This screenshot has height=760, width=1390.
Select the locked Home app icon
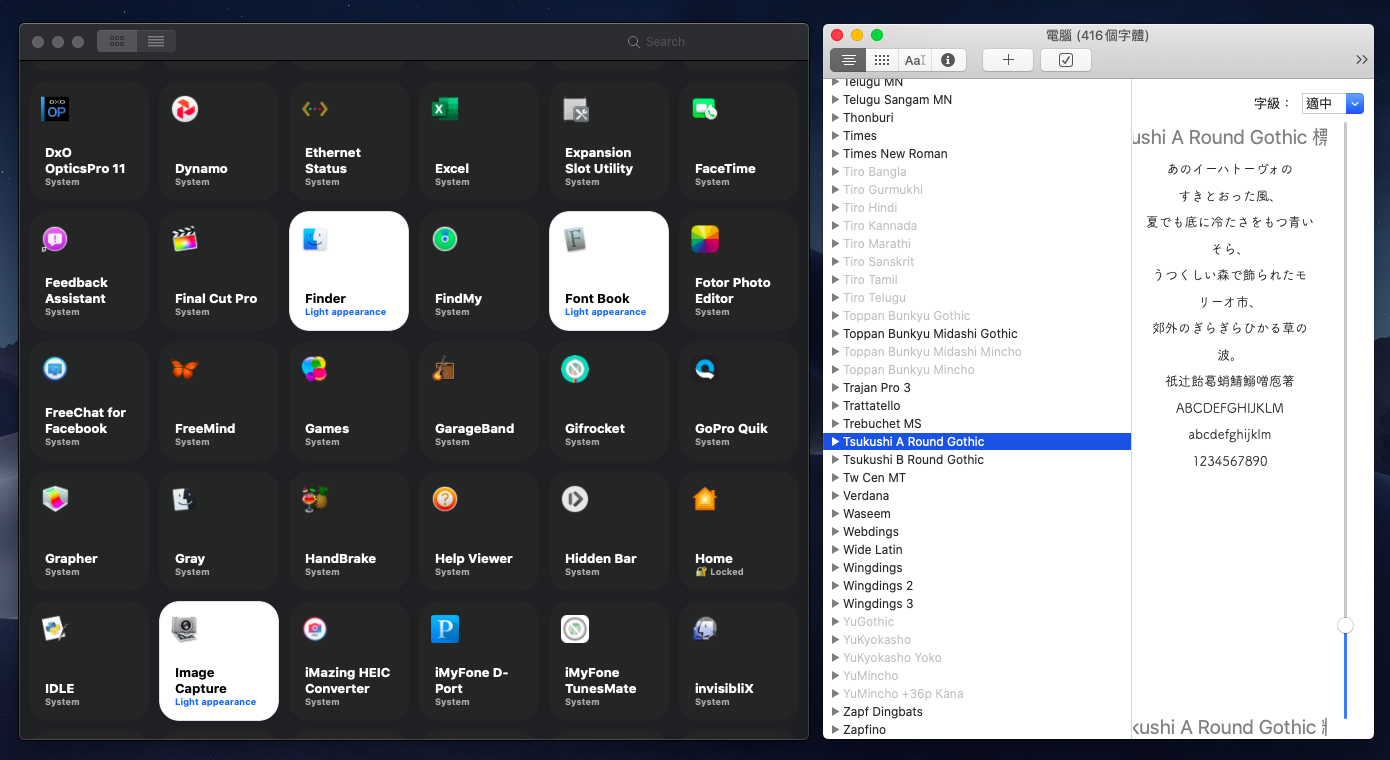point(705,498)
